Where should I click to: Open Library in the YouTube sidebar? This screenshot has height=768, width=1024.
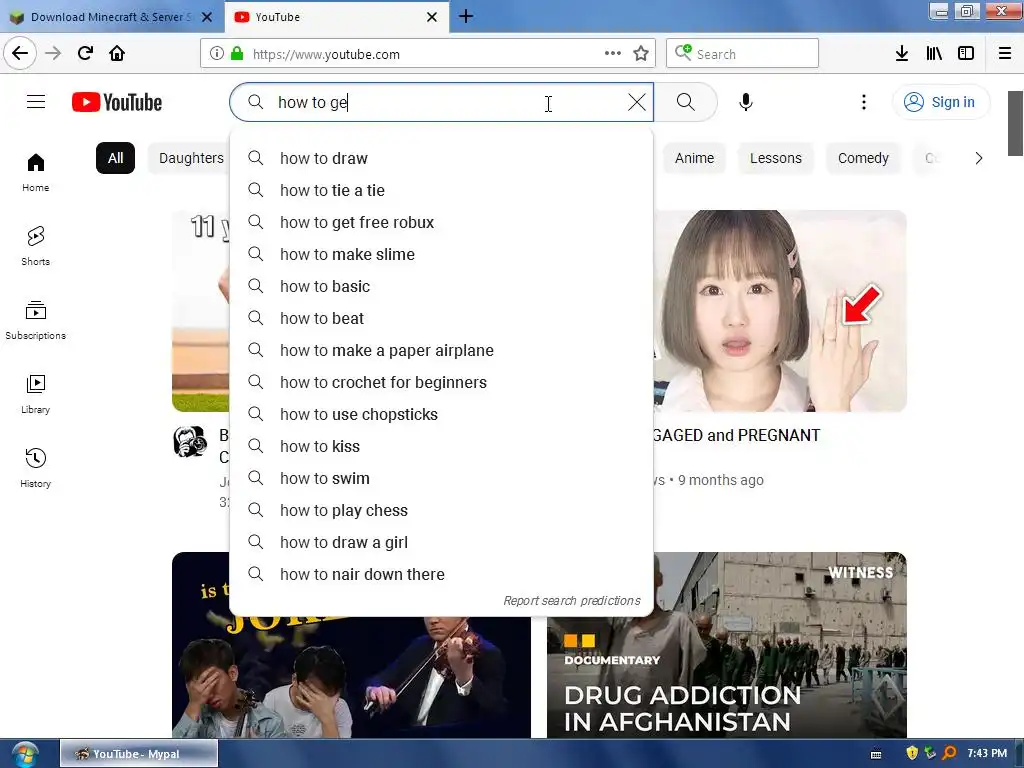pos(36,395)
